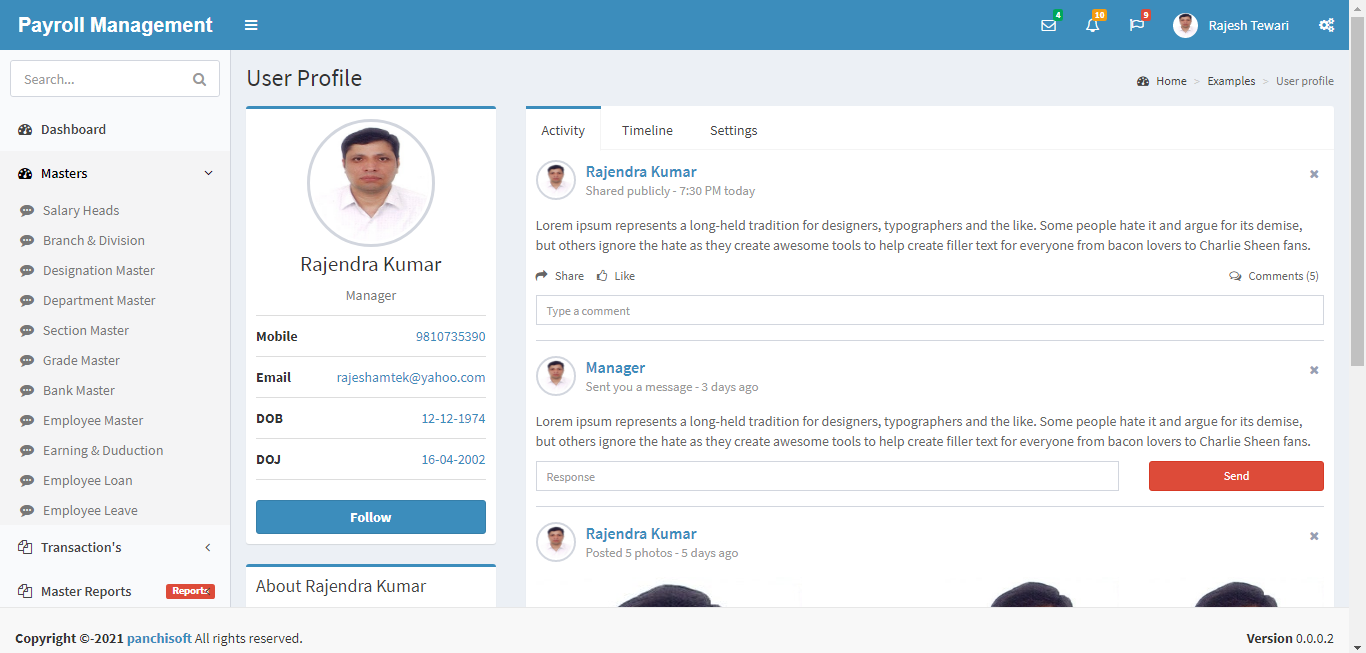Open the Settings tab
This screenshot has height=653, width=1366.
pyautogui.click(x=733, y=130)
